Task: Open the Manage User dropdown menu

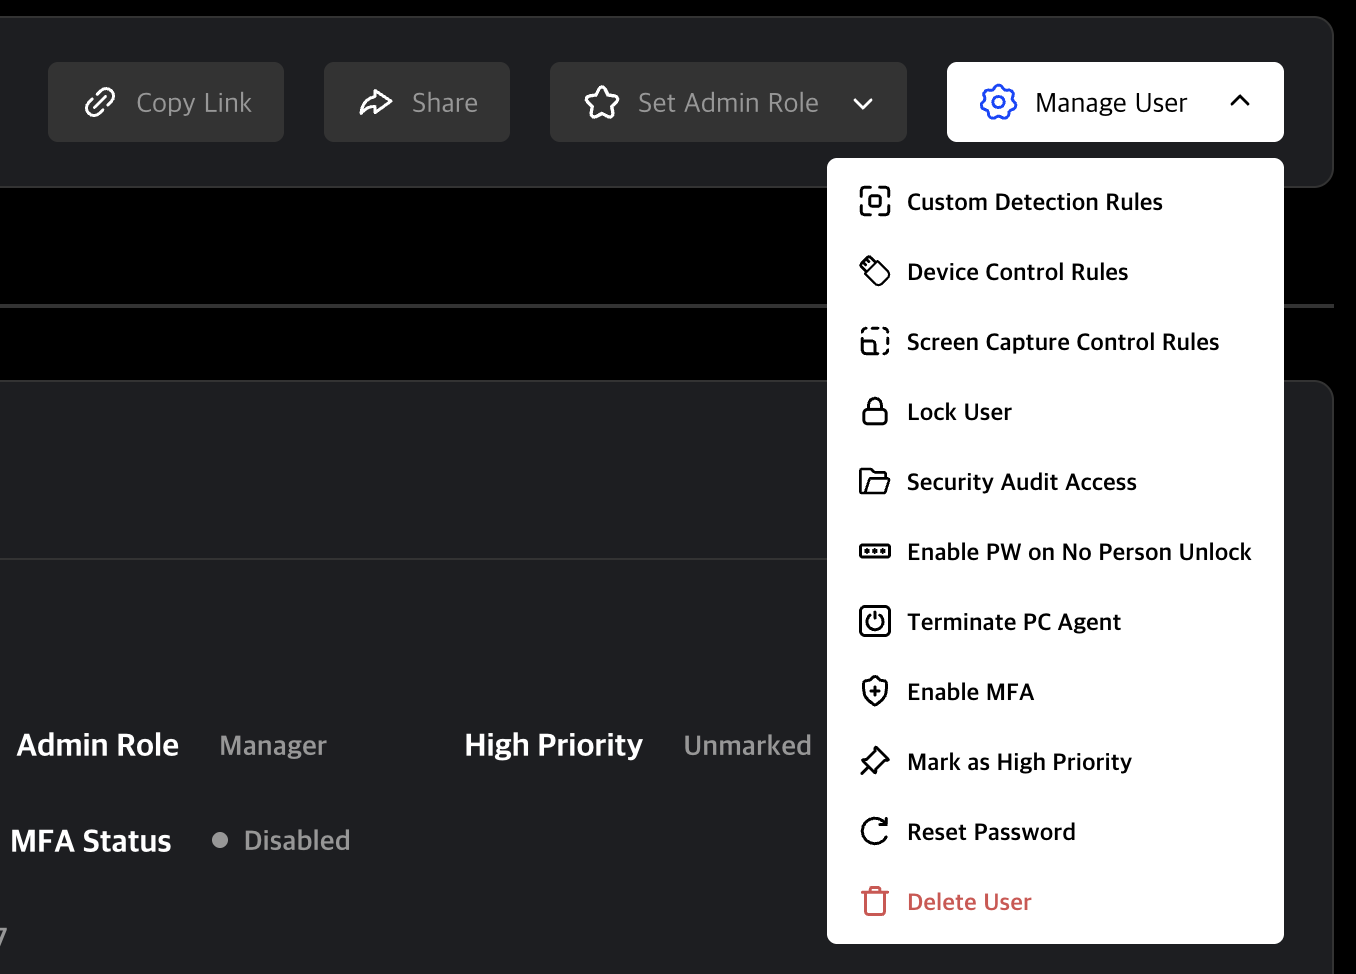Action: coord(1113,102)
